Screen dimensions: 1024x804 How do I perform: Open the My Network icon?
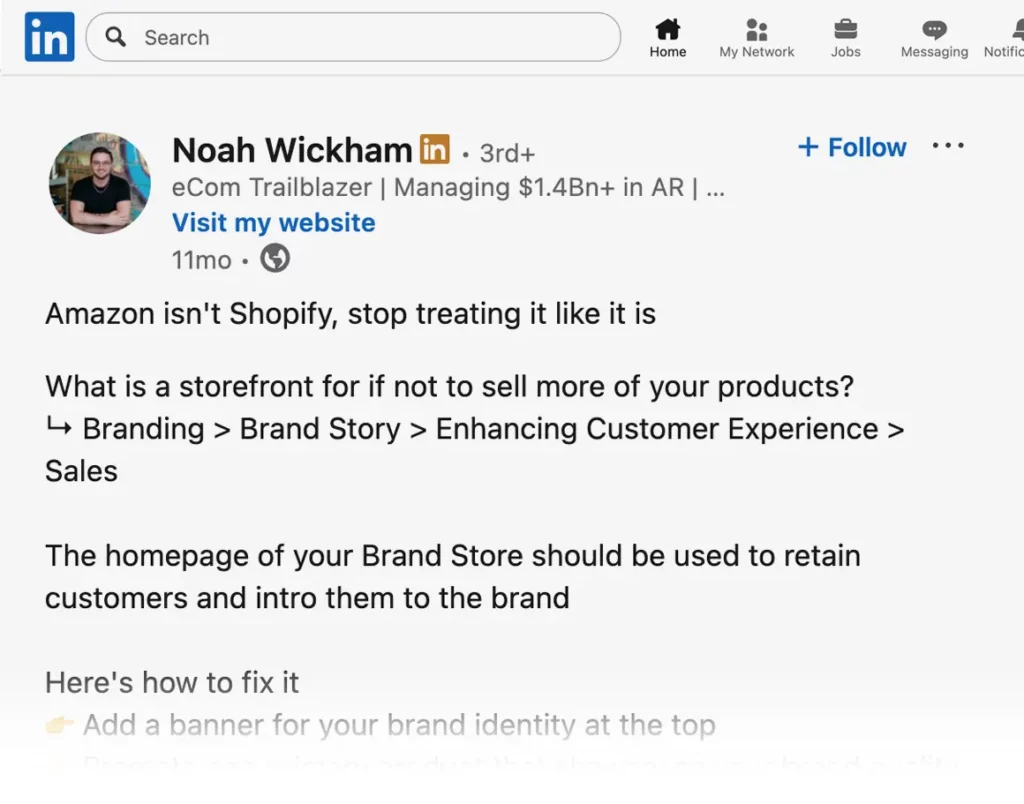click(x=757, y=29)
